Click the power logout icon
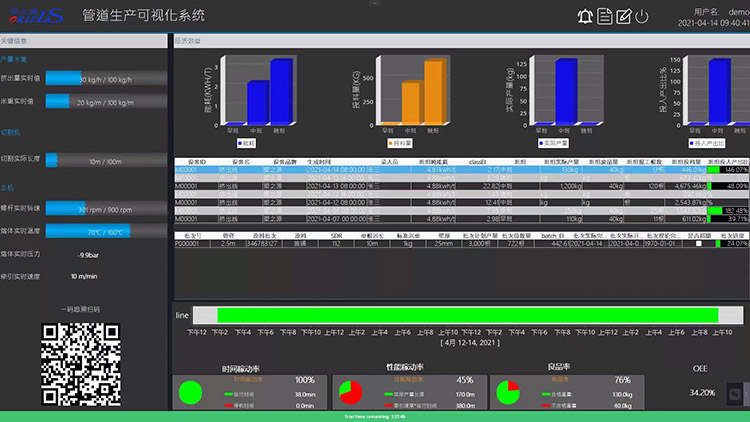Image resolution: width=750 pixels, height=422 pixels. [x=642, y=17]
